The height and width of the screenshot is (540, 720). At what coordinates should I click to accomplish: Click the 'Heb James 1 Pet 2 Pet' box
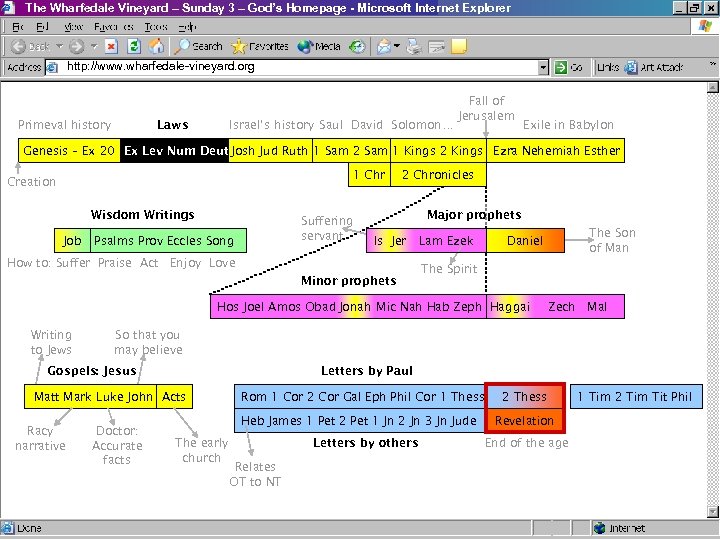click(x=360, y=421)
